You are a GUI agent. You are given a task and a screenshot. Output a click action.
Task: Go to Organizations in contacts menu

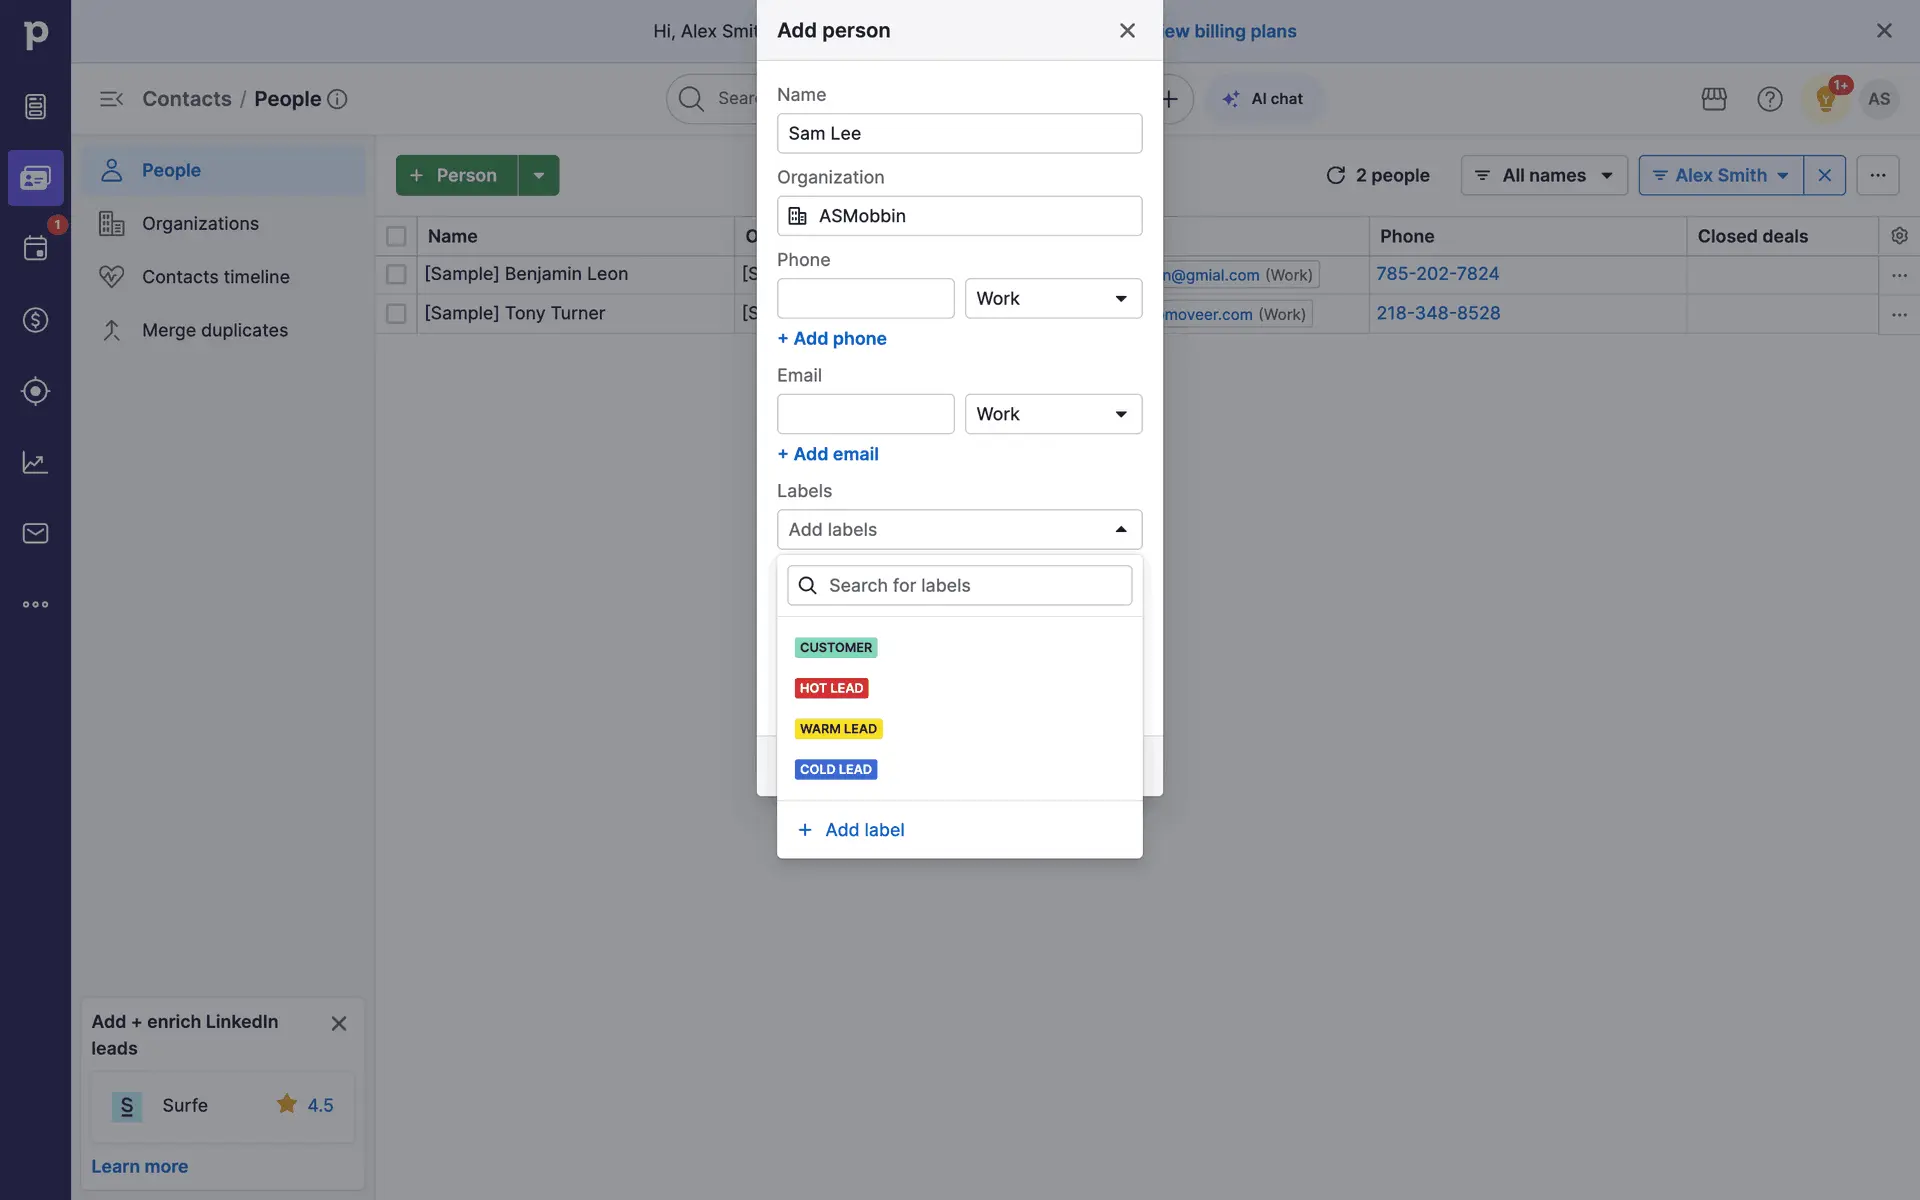tap(200, 224)
